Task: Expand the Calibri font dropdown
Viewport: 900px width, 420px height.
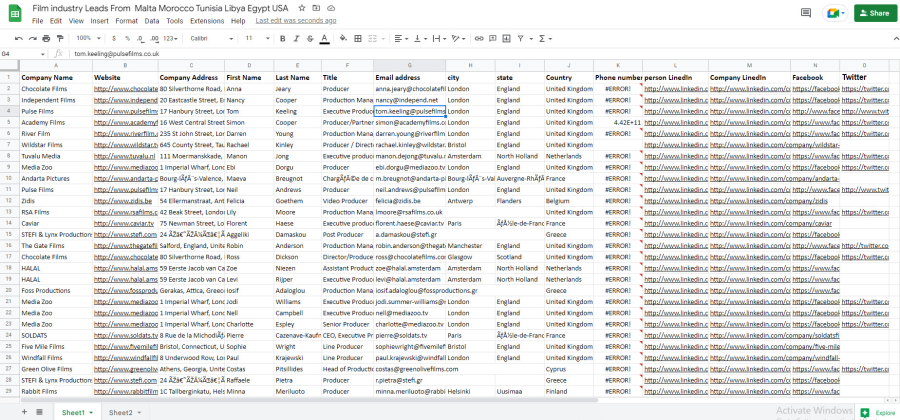Action: tap(212, 38)
